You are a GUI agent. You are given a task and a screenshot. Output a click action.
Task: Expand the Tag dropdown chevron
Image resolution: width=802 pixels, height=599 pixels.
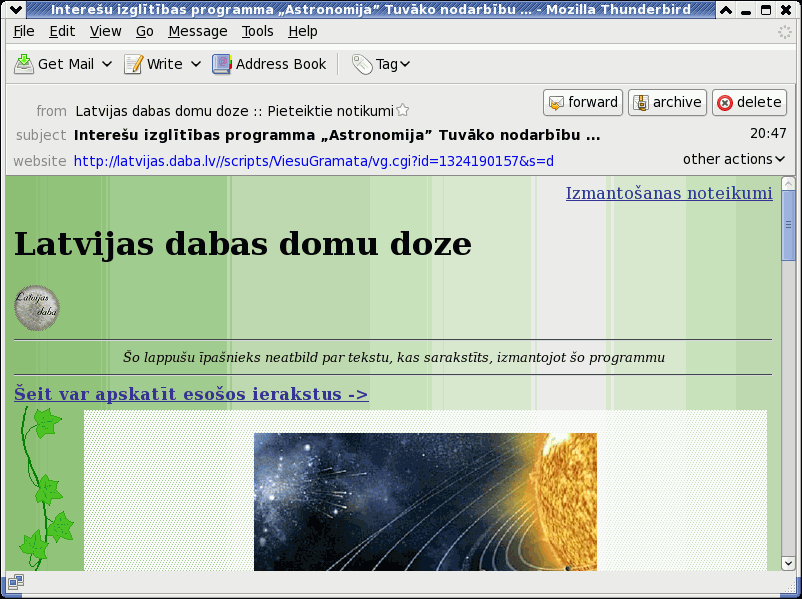tap(405, 64)
